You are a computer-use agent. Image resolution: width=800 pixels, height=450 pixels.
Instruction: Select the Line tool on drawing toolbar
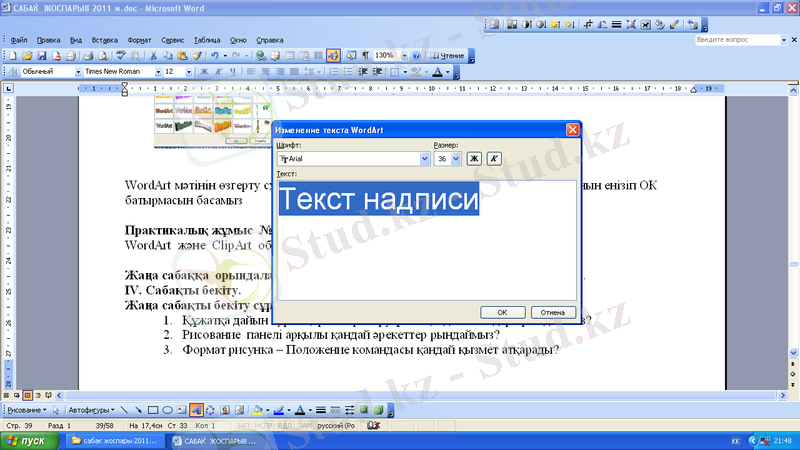click(124, 410)
